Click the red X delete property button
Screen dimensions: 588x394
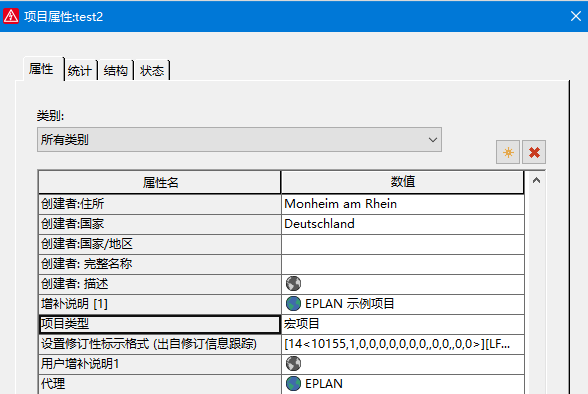pos(534,152)
